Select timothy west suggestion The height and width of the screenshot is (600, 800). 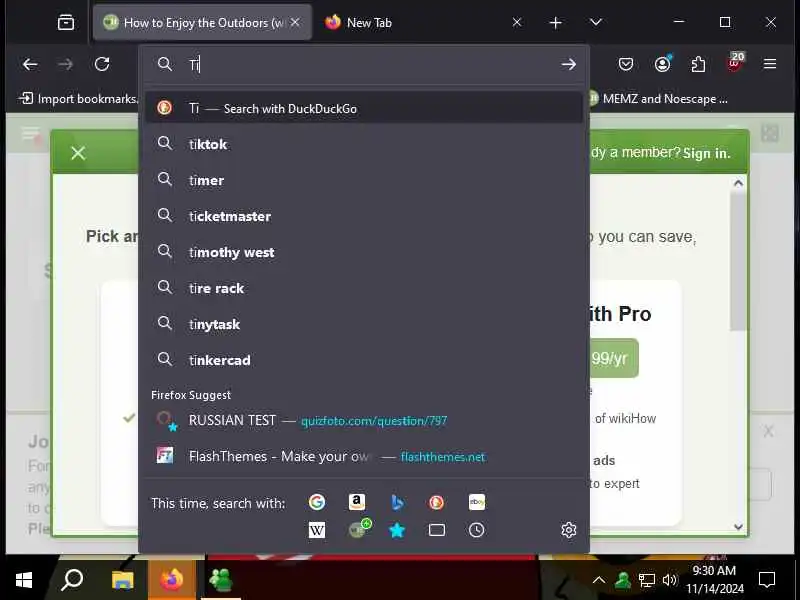(364, 252)
